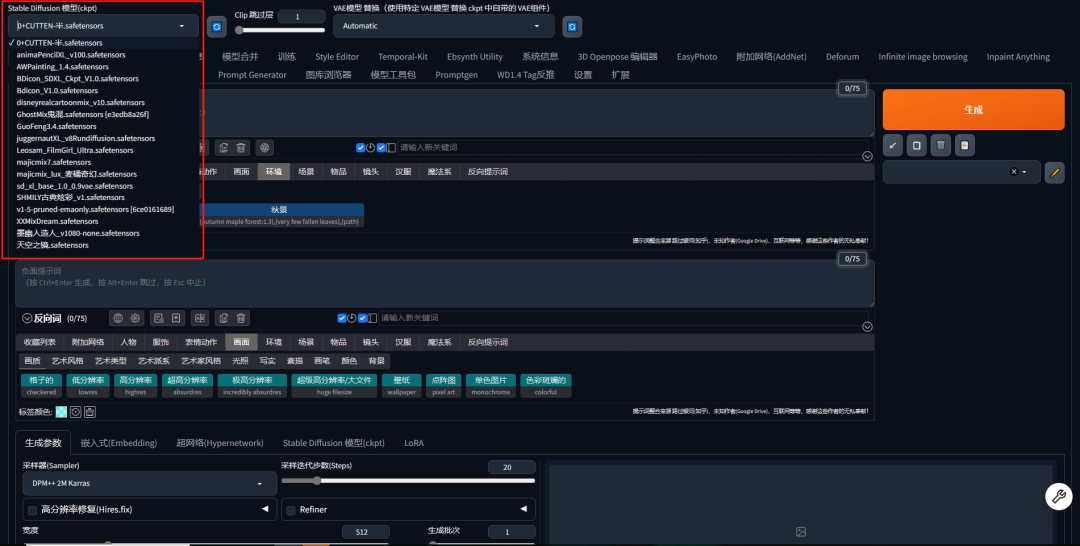Click the bookmark favorites icon in 反向词 toolbar
This screenshot has width=1080, height=546.
176,318
